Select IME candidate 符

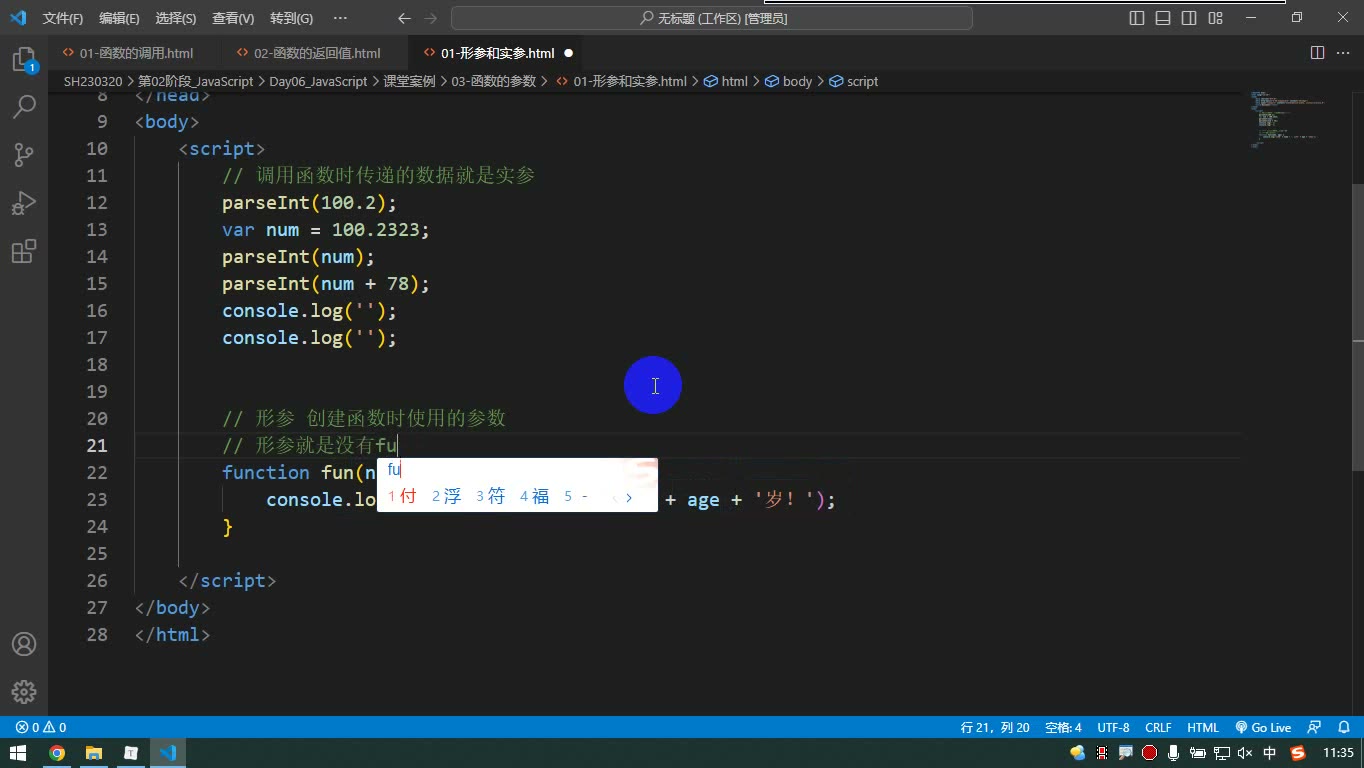491,496
